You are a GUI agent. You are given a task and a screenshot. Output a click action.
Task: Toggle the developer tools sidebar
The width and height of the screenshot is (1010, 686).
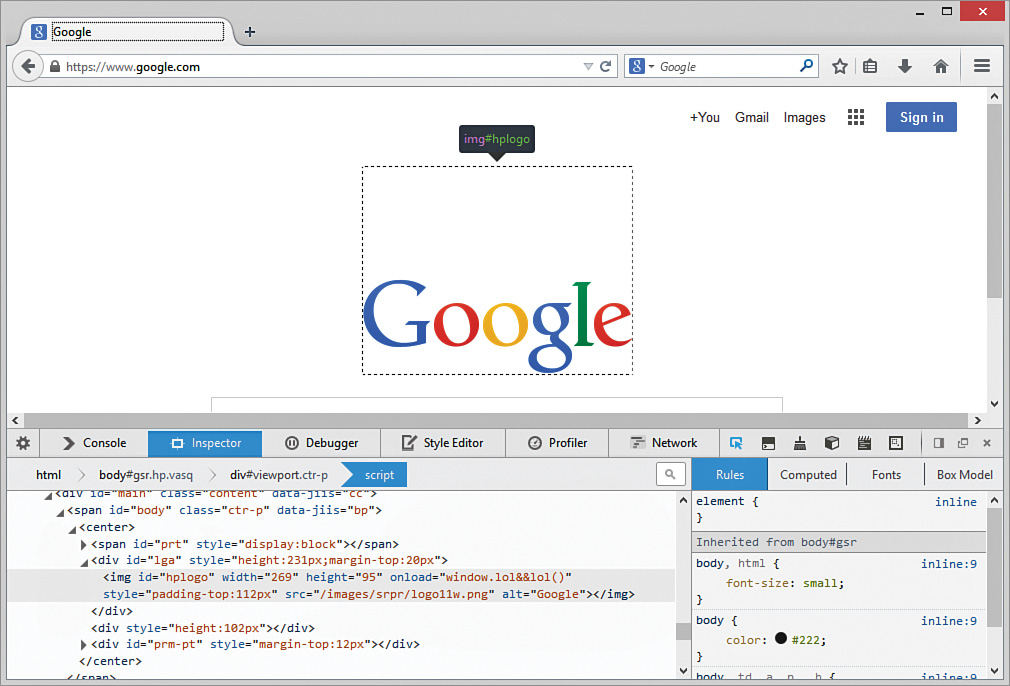[x=938, y=443]
